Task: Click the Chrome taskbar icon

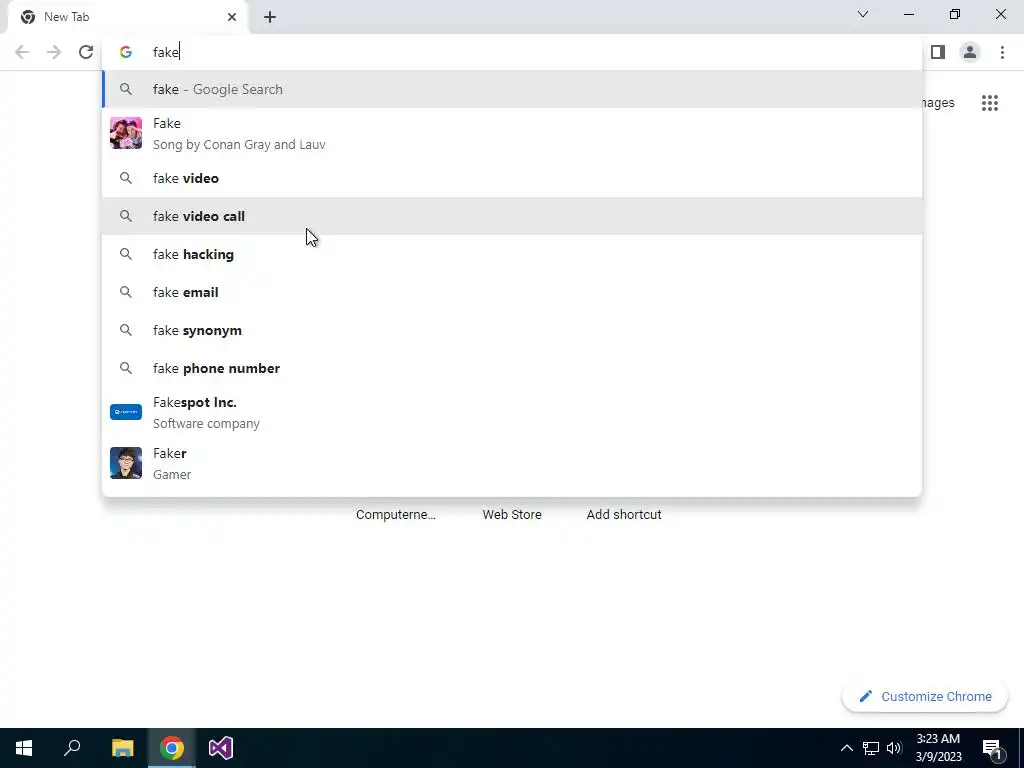Action: (172, 748)
